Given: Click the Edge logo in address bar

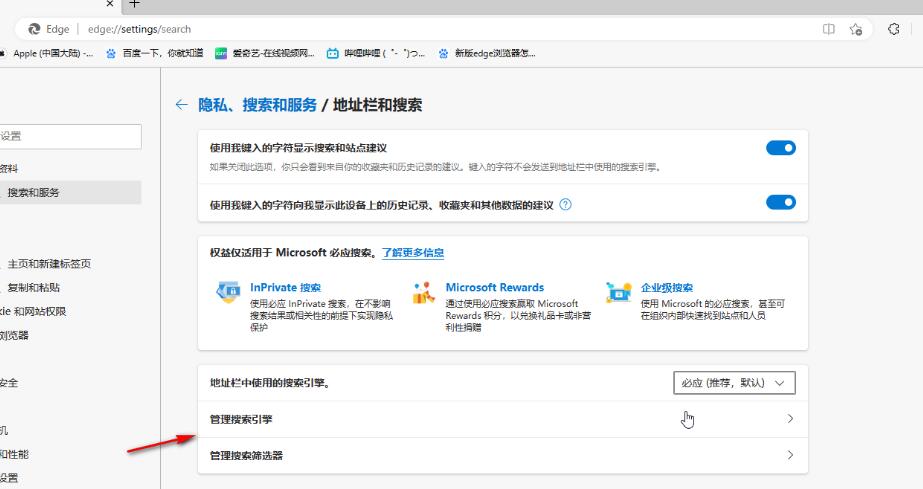Looking at the screenshot, I should [x=34, y=29].
